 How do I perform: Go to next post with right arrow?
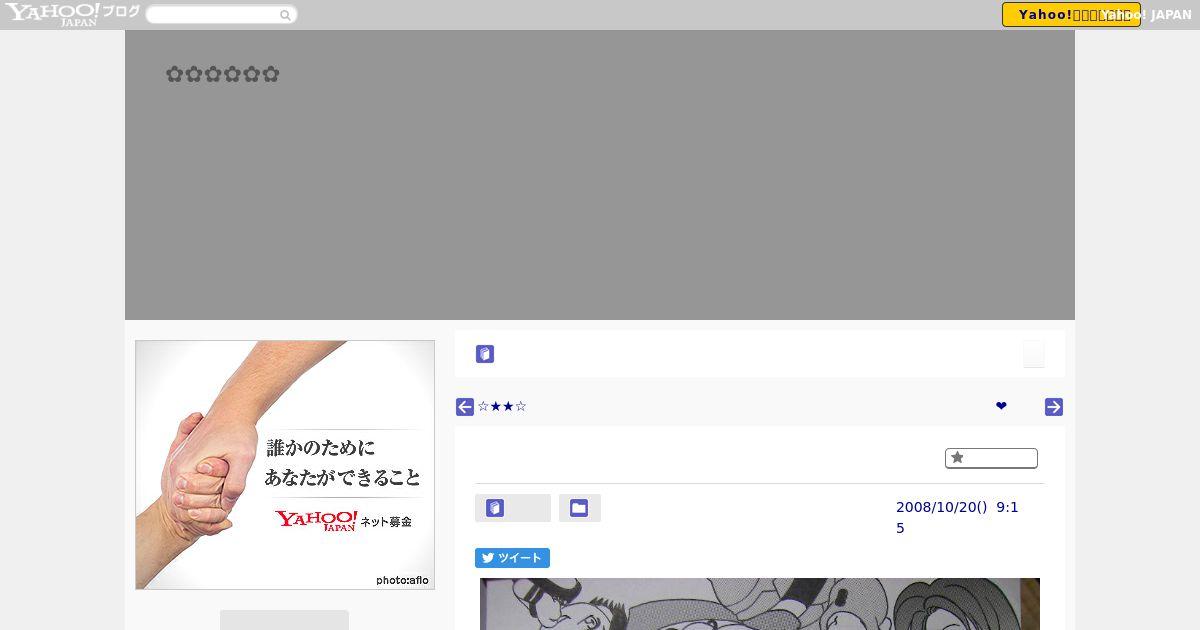pos(1054,407)
